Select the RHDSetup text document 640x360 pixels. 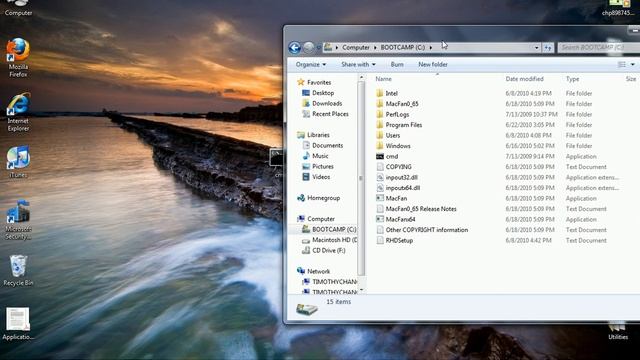[394, 240]
